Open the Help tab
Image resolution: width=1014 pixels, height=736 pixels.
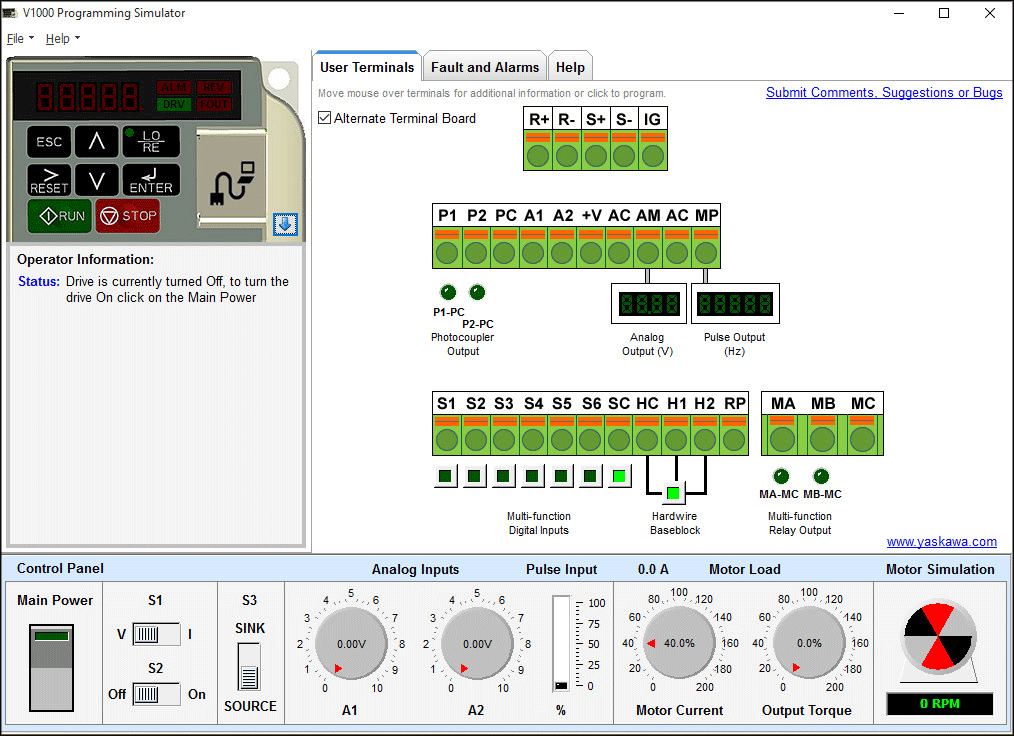[570, 66]
